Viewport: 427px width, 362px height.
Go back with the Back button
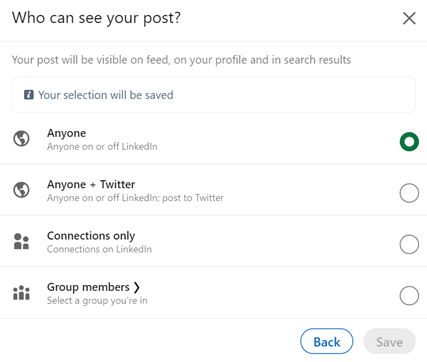[x=327, y=342]
